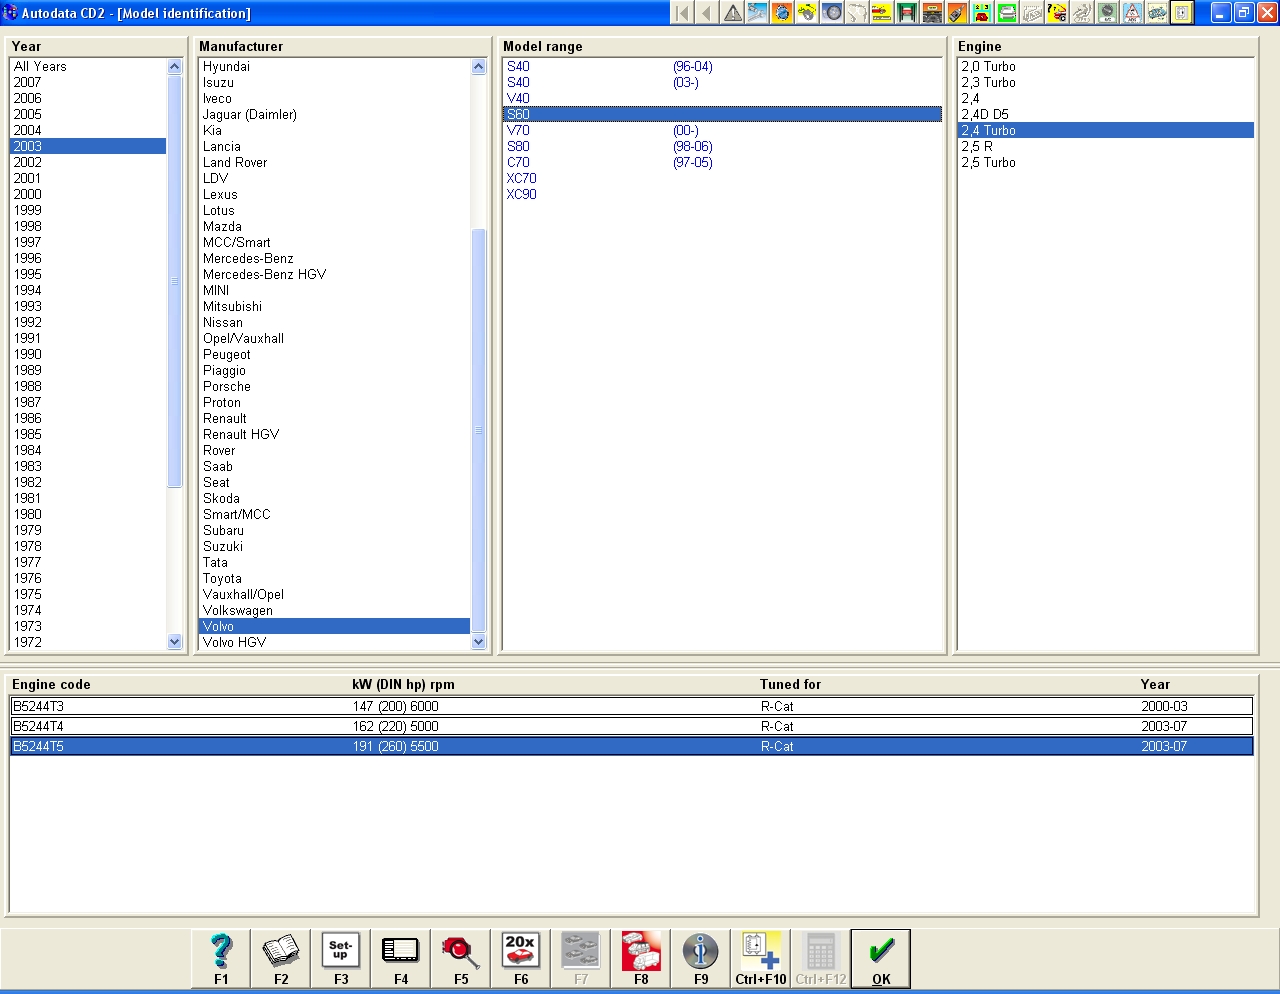The image size is (1280, 994).
Task: Choose Volkswagen manufacturer
Action: [x=334, y=610]
